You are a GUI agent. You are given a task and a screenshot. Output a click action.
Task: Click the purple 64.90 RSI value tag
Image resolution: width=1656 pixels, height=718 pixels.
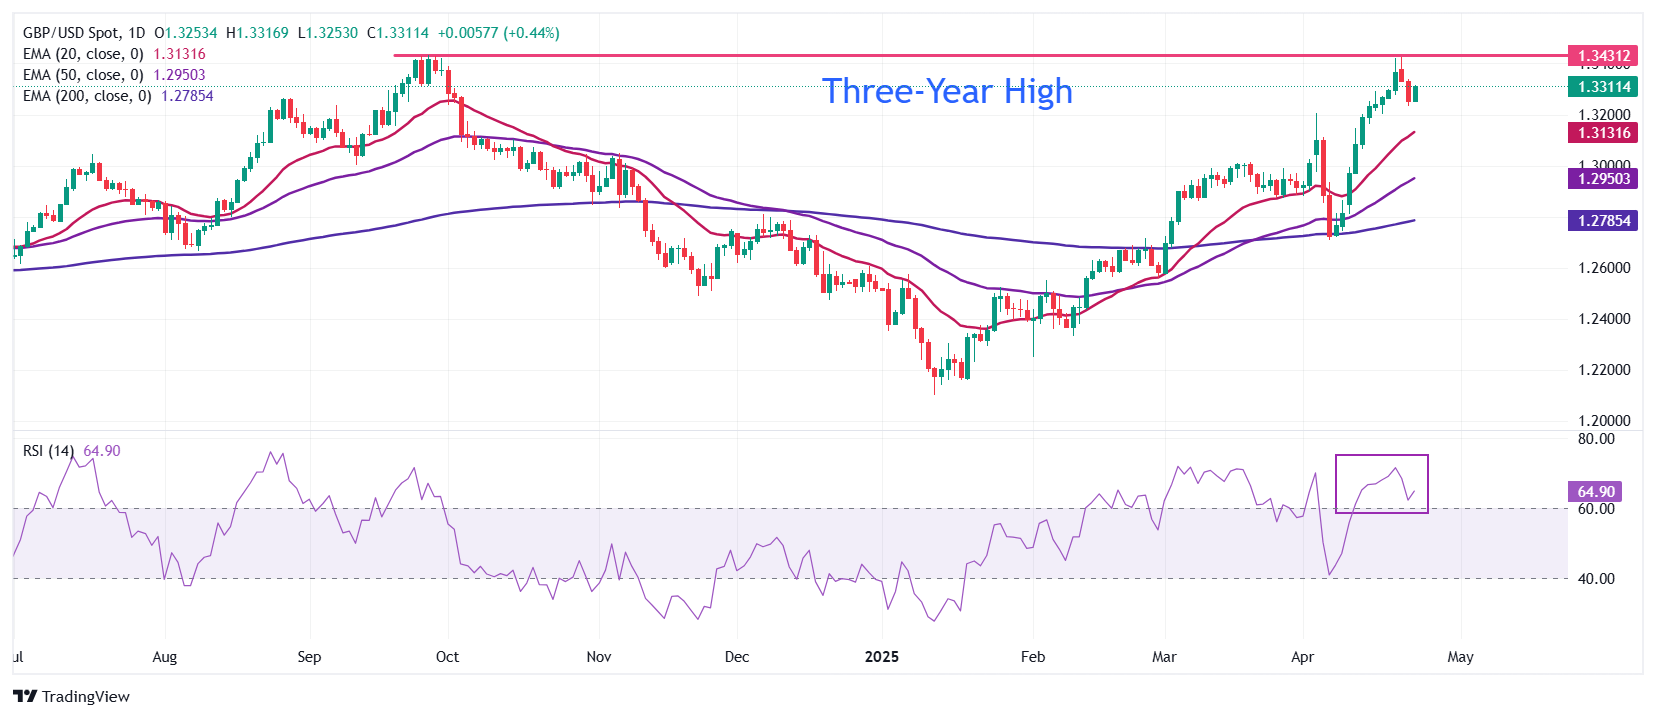pos(1596,492)
